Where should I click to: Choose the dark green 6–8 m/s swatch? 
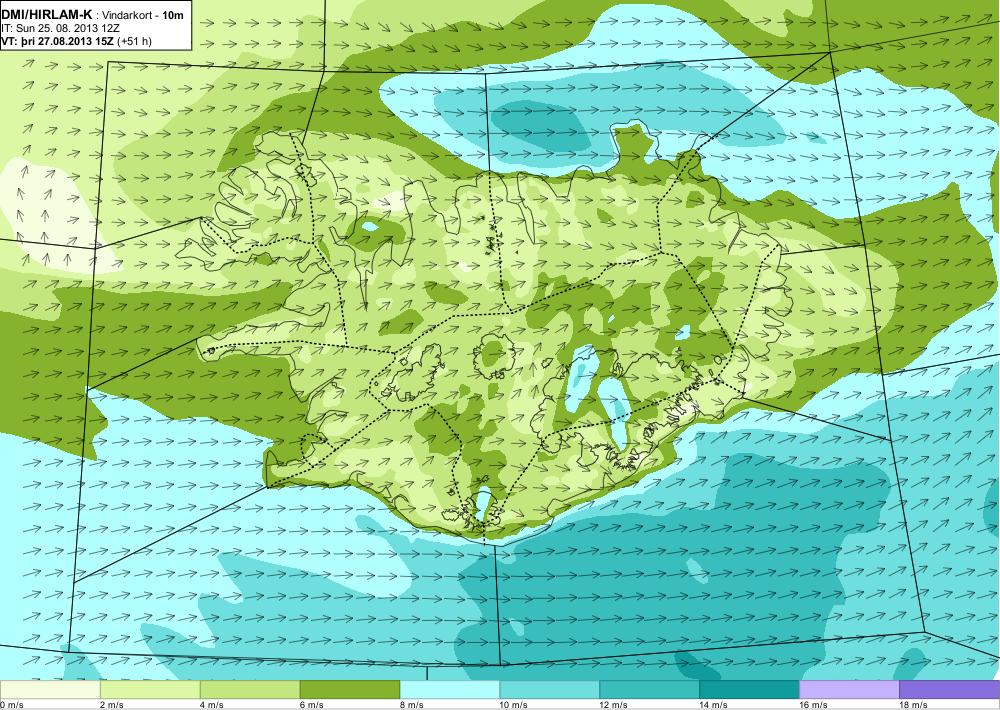[x=349, y=690]
